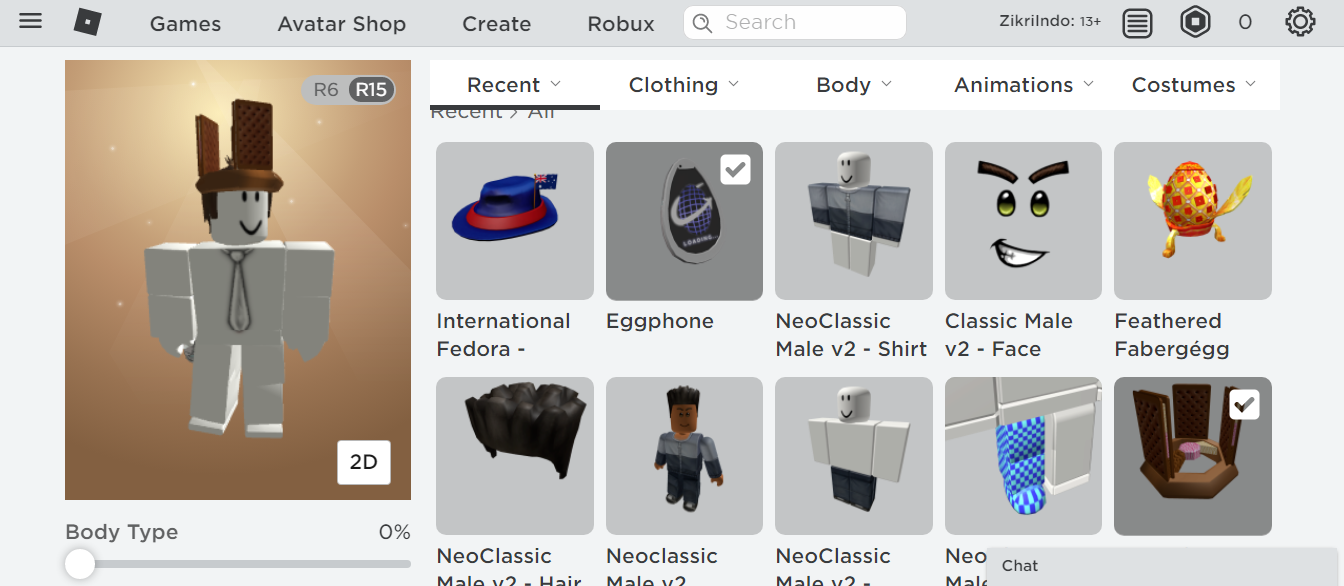Open the Robux page link
This screenshot has height=586, width=1344.
621,24
